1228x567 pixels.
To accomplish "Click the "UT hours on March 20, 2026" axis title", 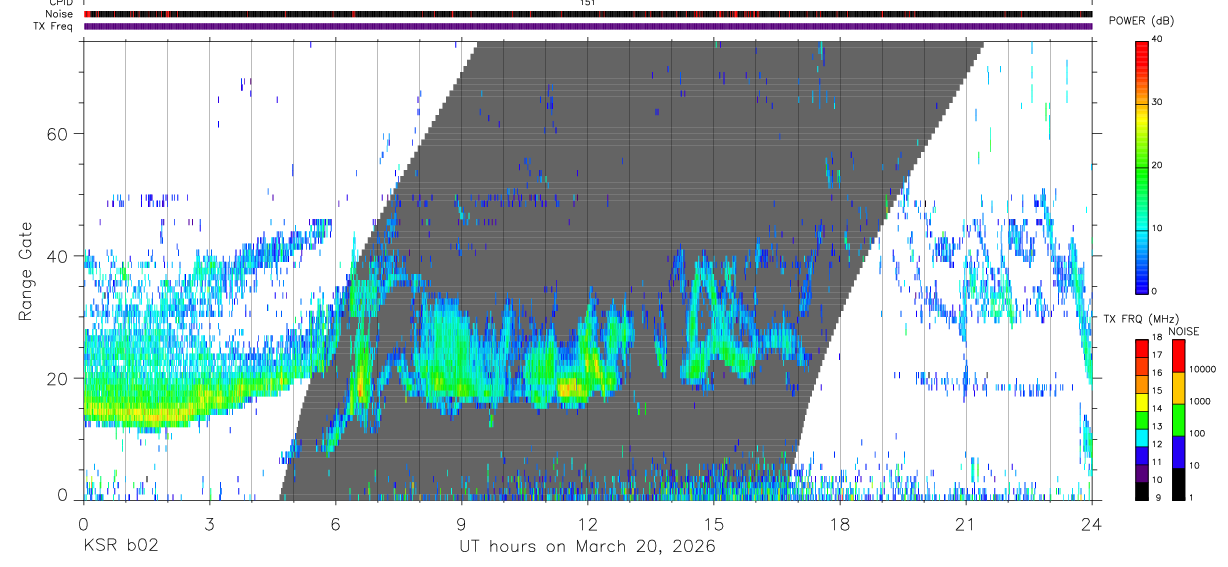I will tap(587, 547).
